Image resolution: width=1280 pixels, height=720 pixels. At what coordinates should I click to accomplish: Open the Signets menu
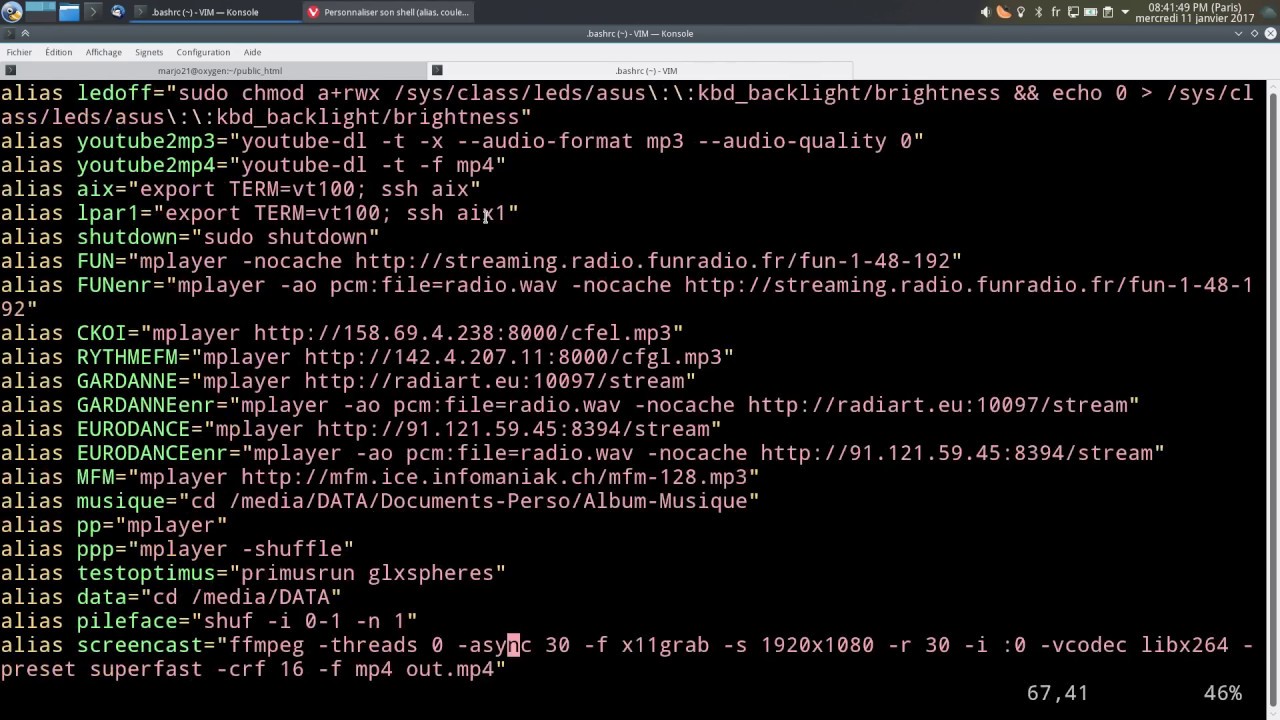(x=149, y=52)
